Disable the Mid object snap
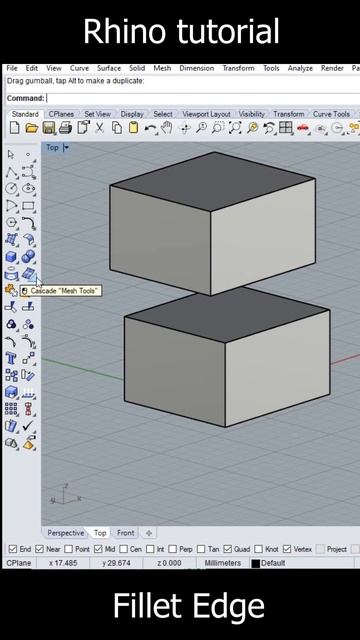The height and width of the screenshot is (640, 360). point(98,549)
